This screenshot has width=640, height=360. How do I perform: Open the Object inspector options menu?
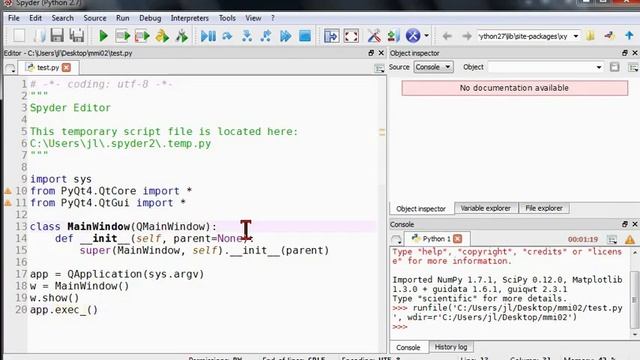(x=633, y=67)
